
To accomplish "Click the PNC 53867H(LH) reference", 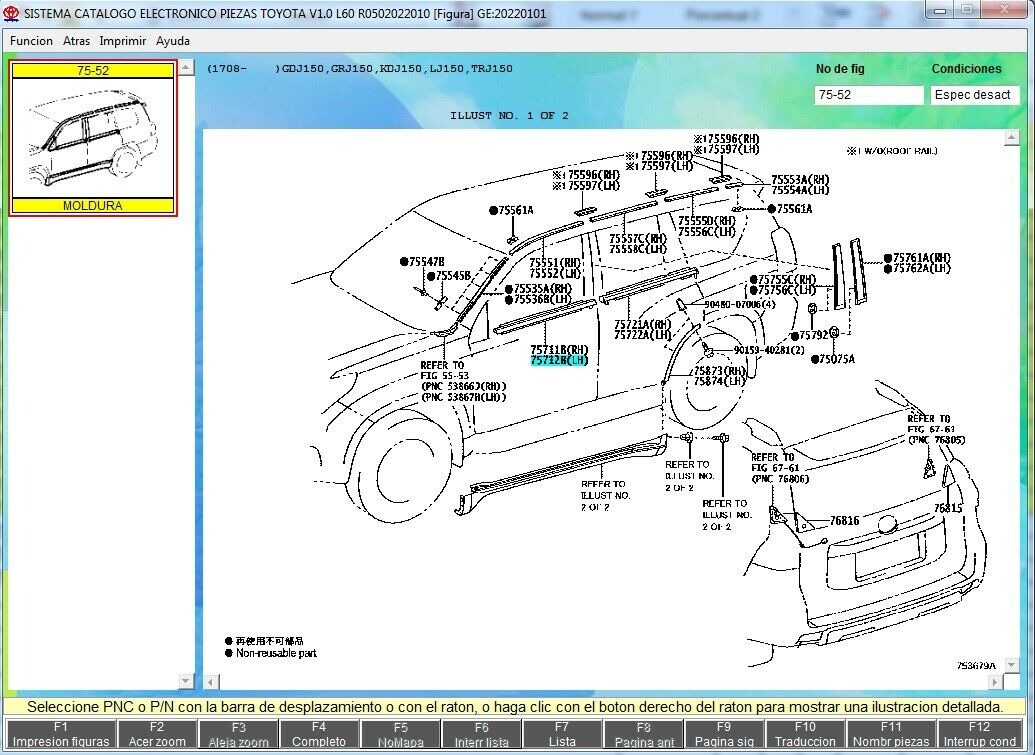I will [464, 397].
